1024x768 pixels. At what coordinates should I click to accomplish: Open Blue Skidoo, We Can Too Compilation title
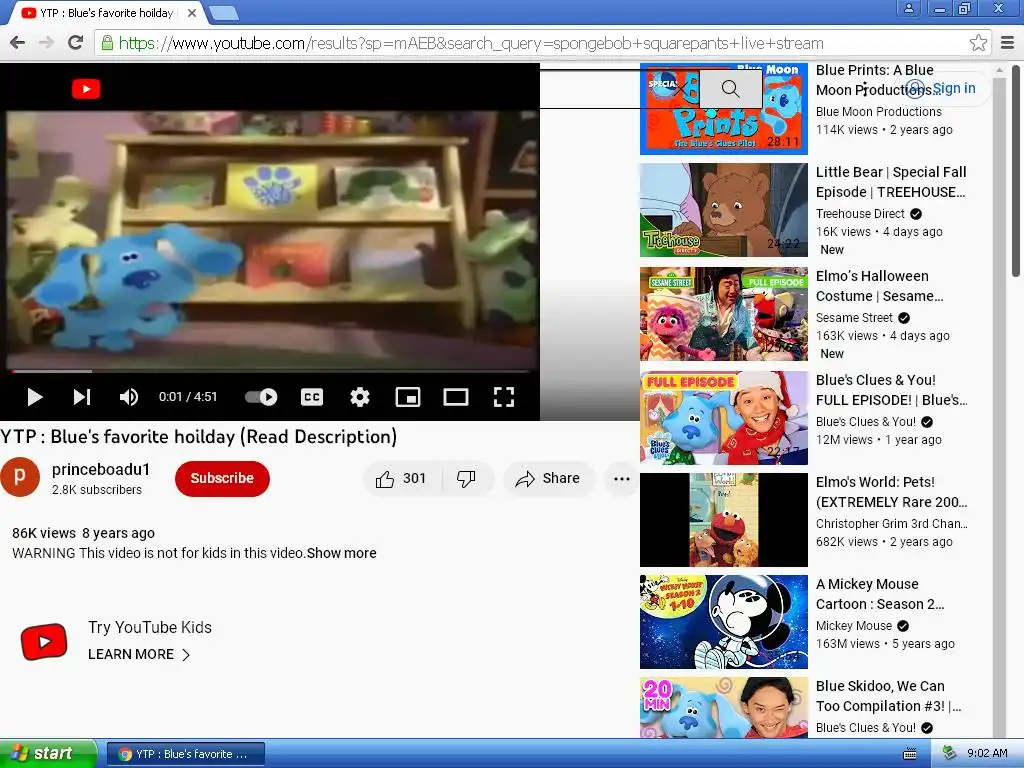[x=888, y=696]
